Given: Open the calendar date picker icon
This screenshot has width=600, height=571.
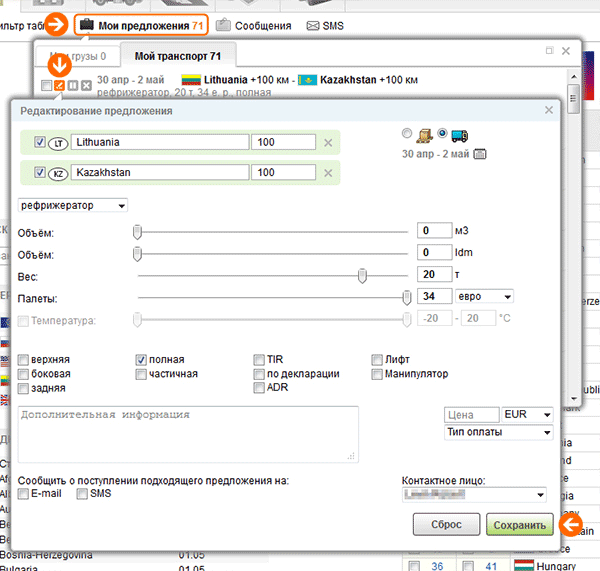Looking at the screenshot, I should 480,155.
